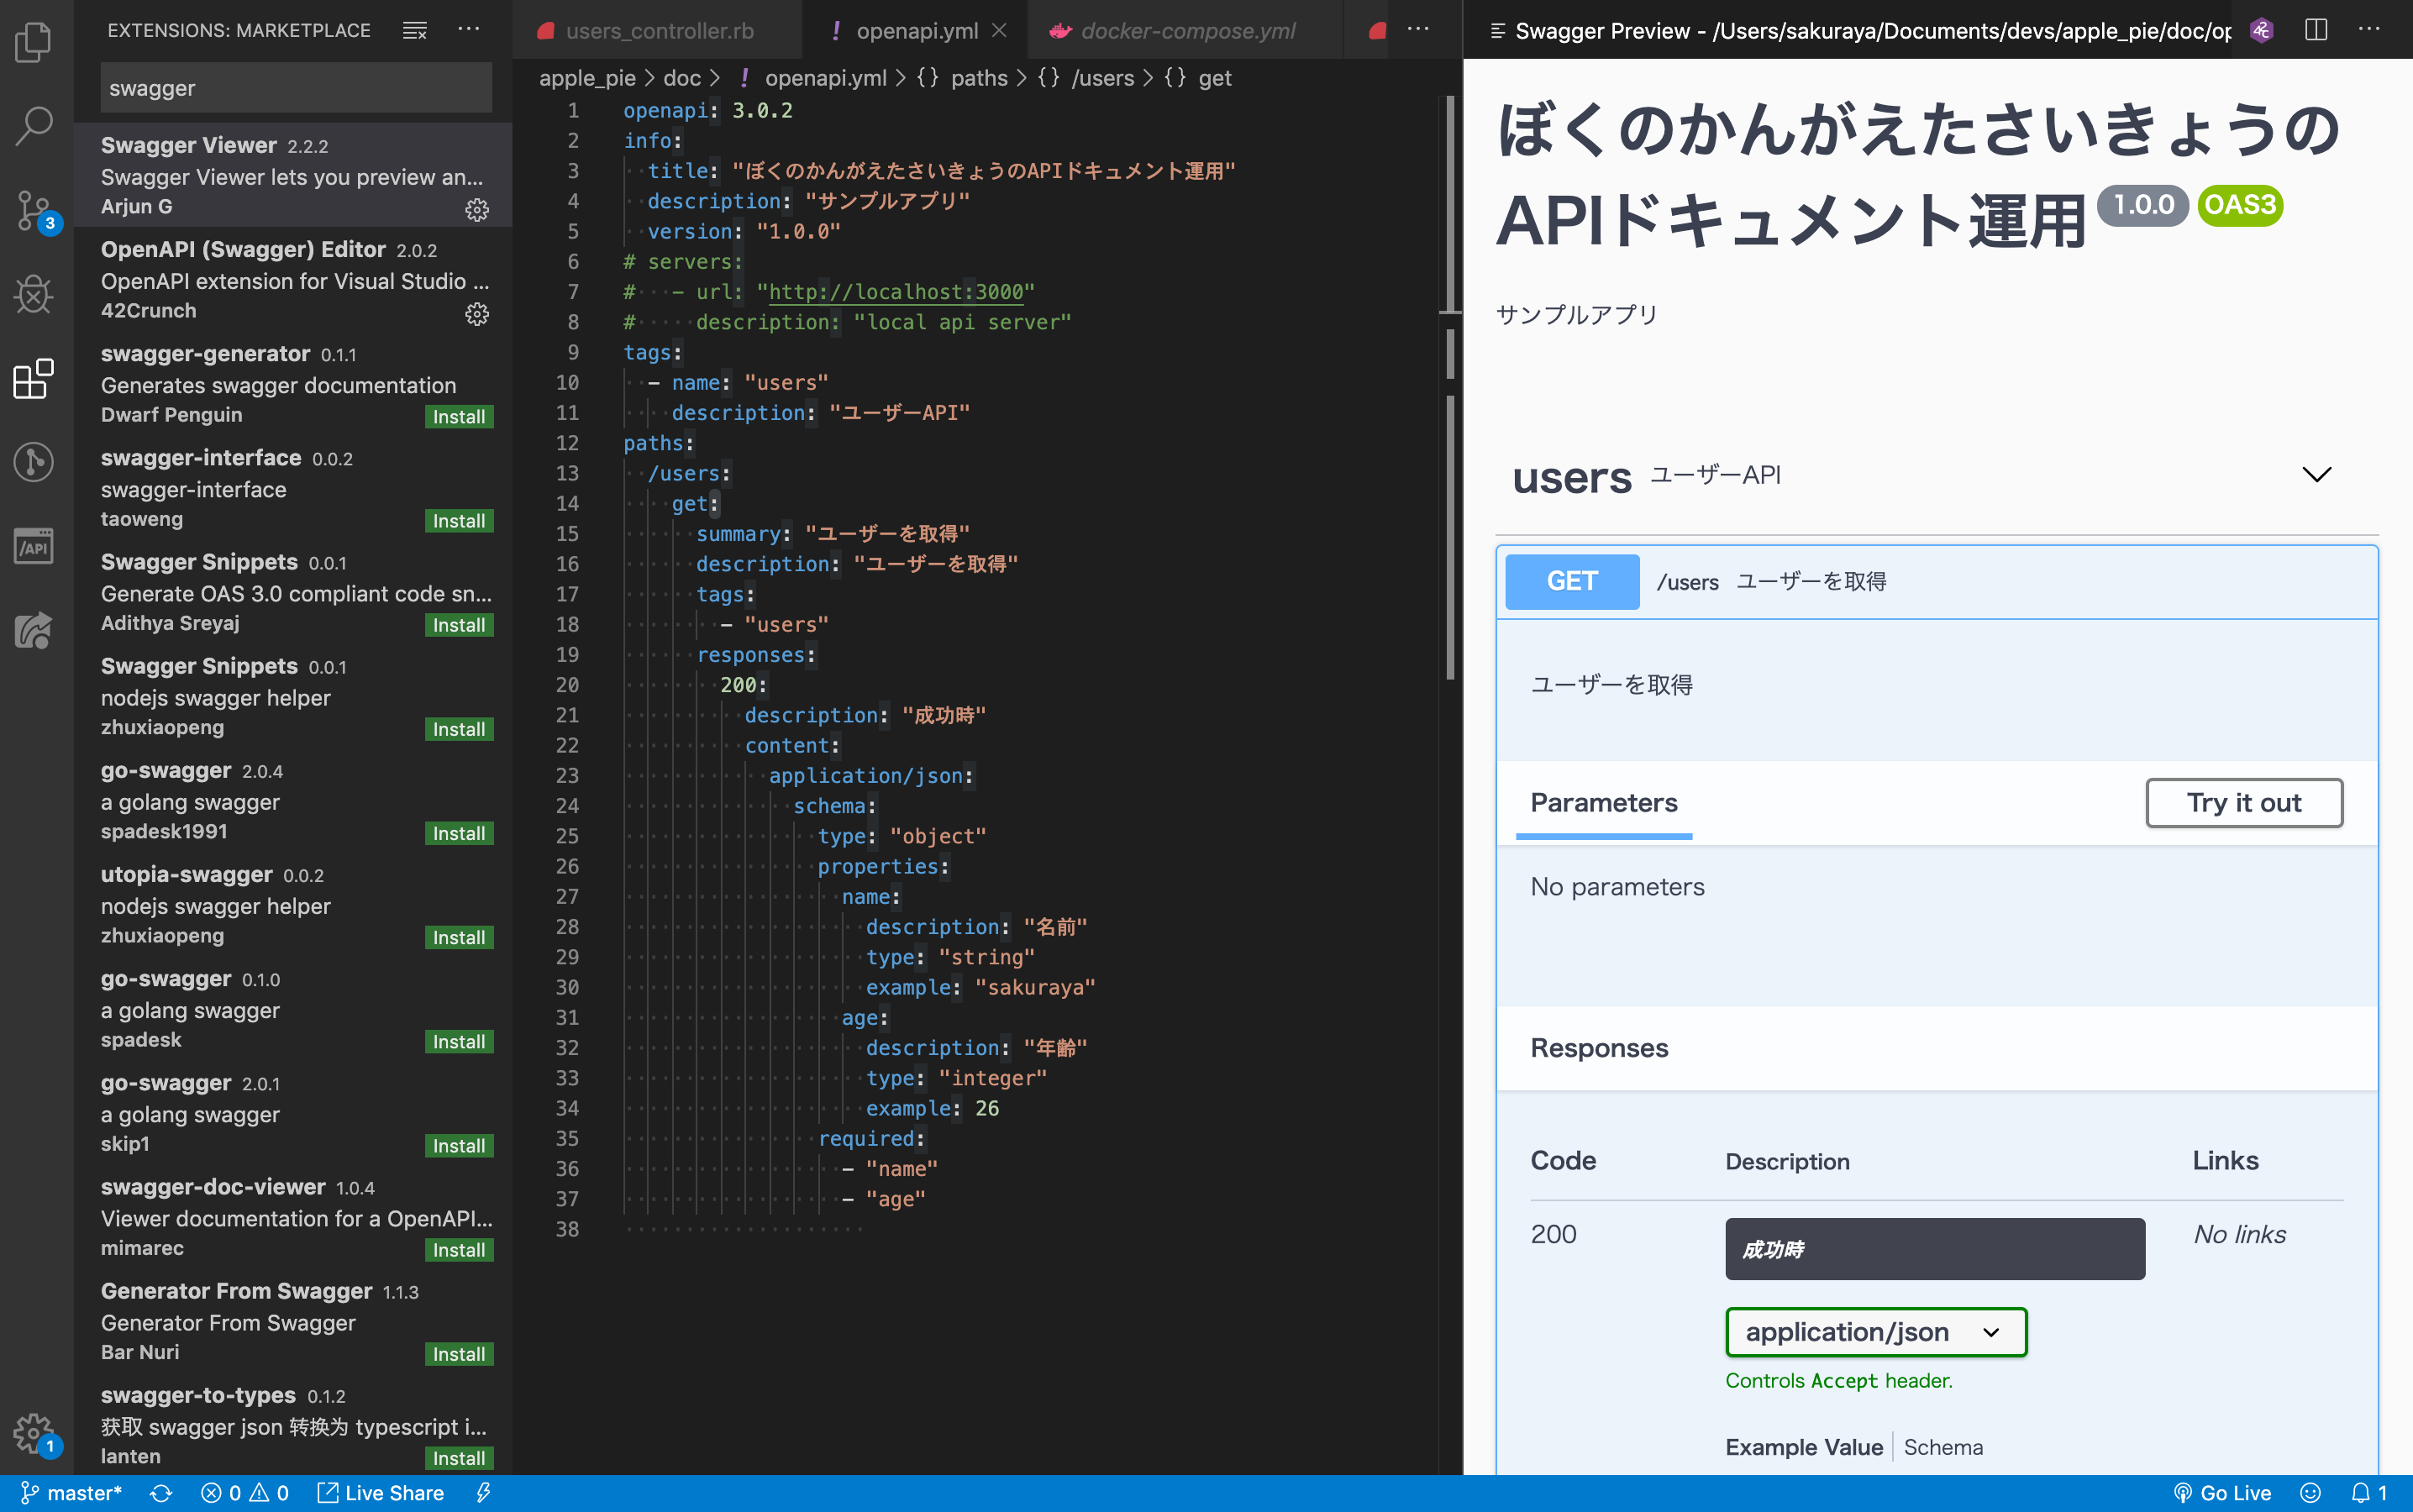Open Swagger Viewer manage gear icon

coord(477,210)
